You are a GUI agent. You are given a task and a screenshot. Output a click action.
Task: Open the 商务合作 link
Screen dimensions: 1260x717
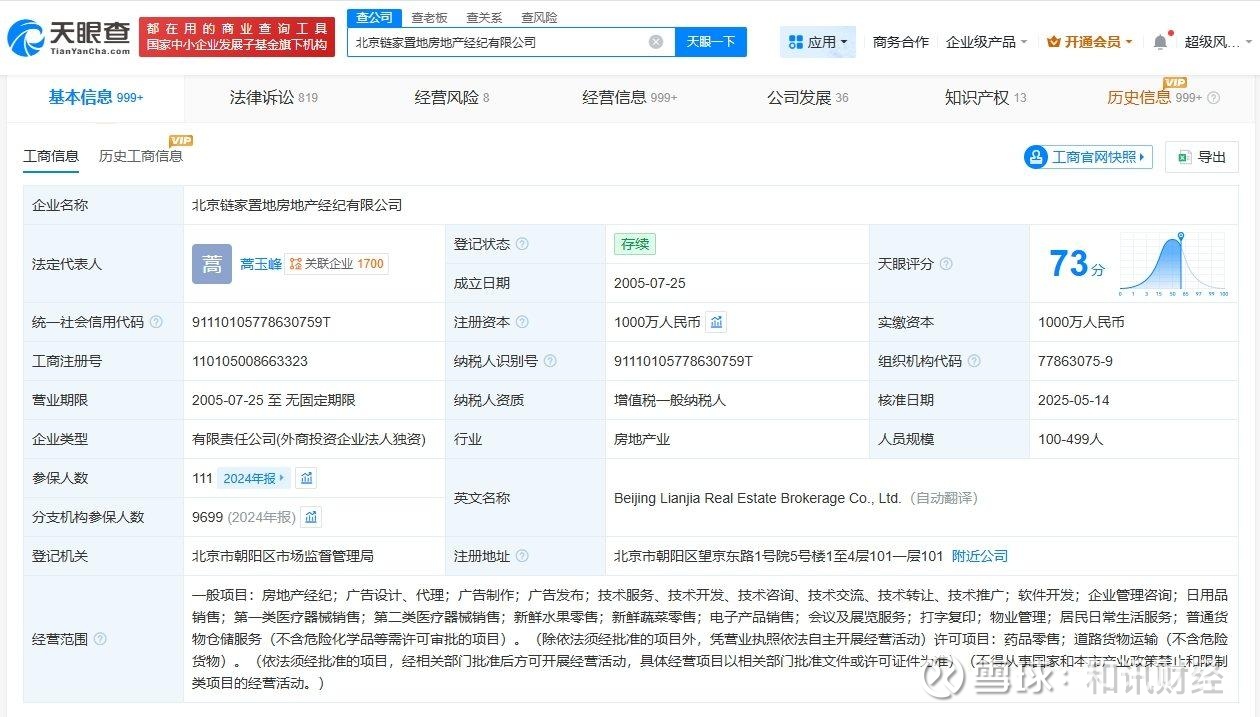point(901,42)
